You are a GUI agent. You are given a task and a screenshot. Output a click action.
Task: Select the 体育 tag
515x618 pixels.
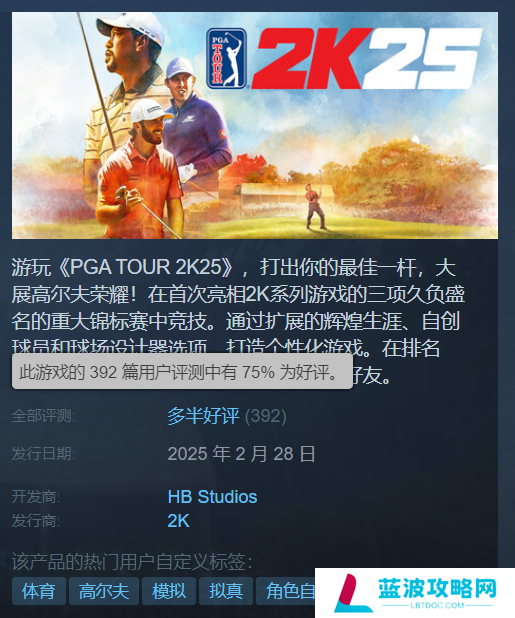point(39,591)
